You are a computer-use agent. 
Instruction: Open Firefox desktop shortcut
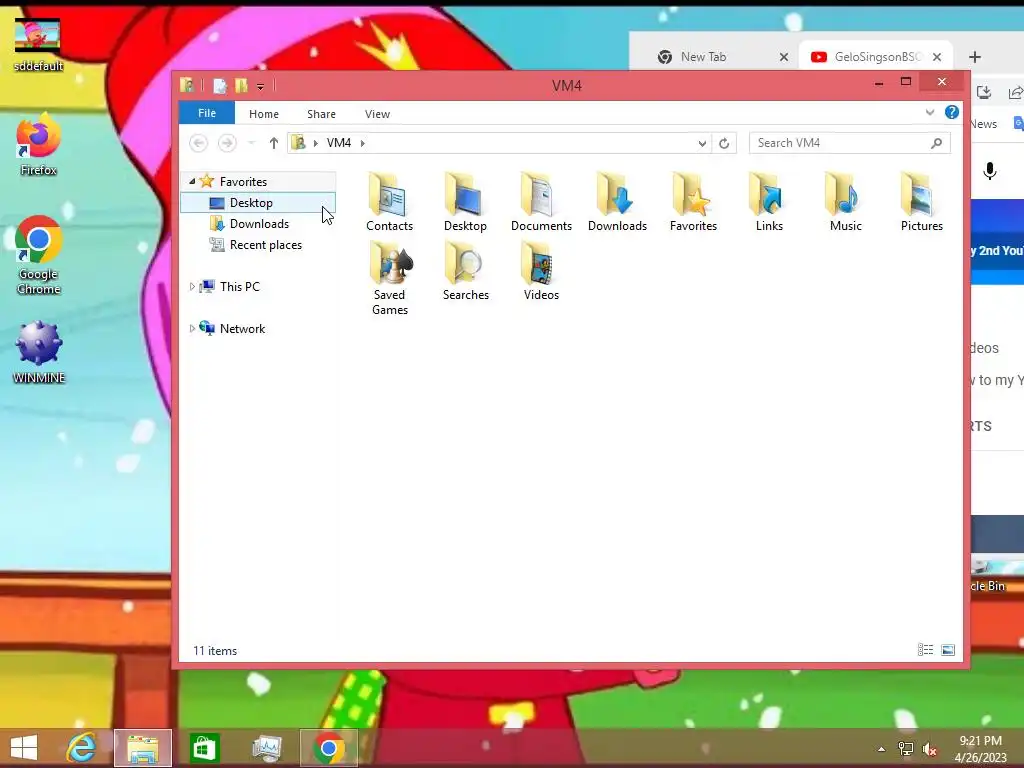point(39,145)
